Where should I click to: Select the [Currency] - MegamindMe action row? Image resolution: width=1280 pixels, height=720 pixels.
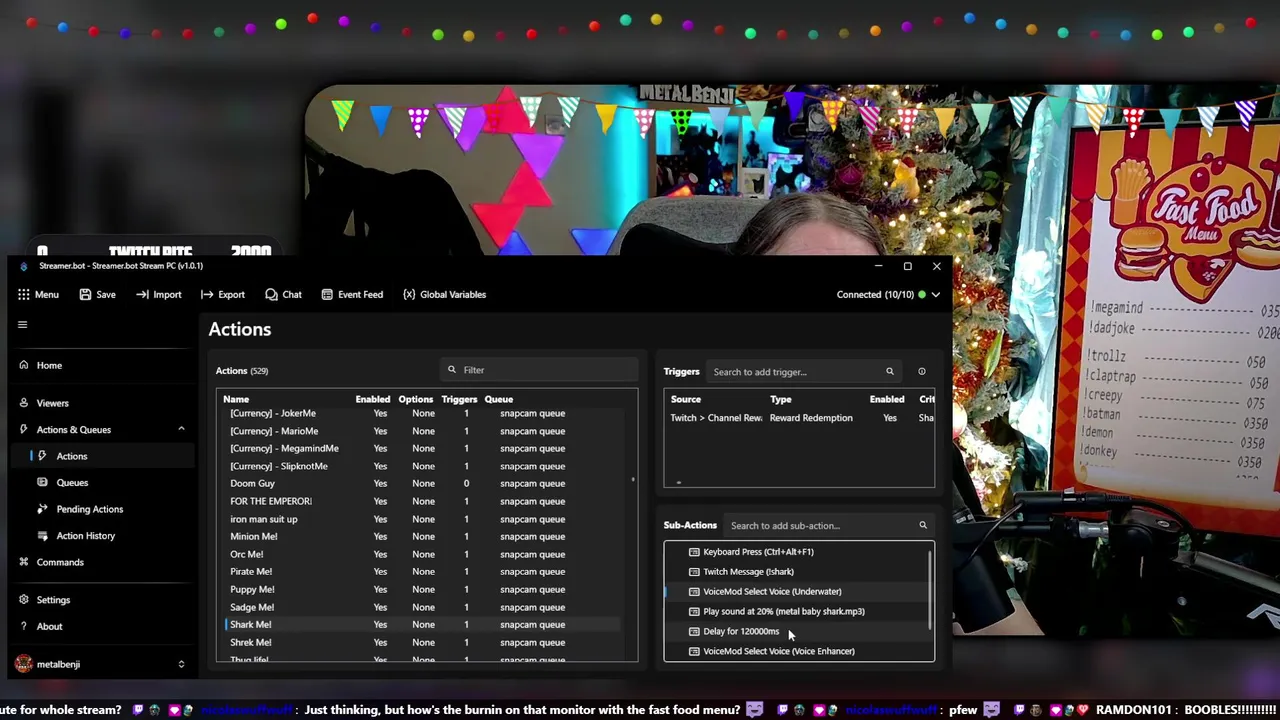tap(422, 448)
